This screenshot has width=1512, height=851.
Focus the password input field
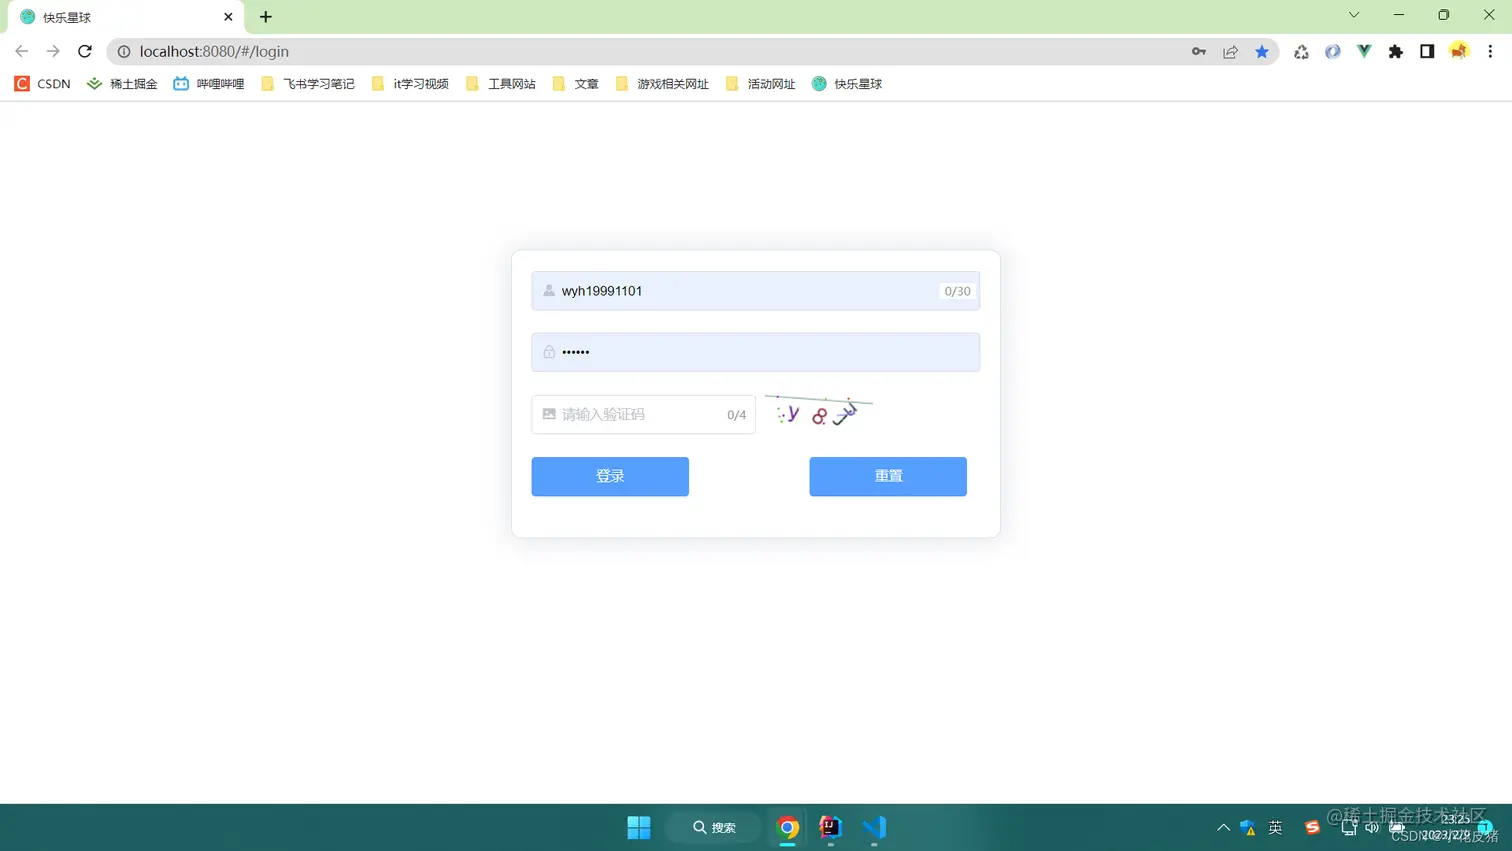[x=755, y=352]
